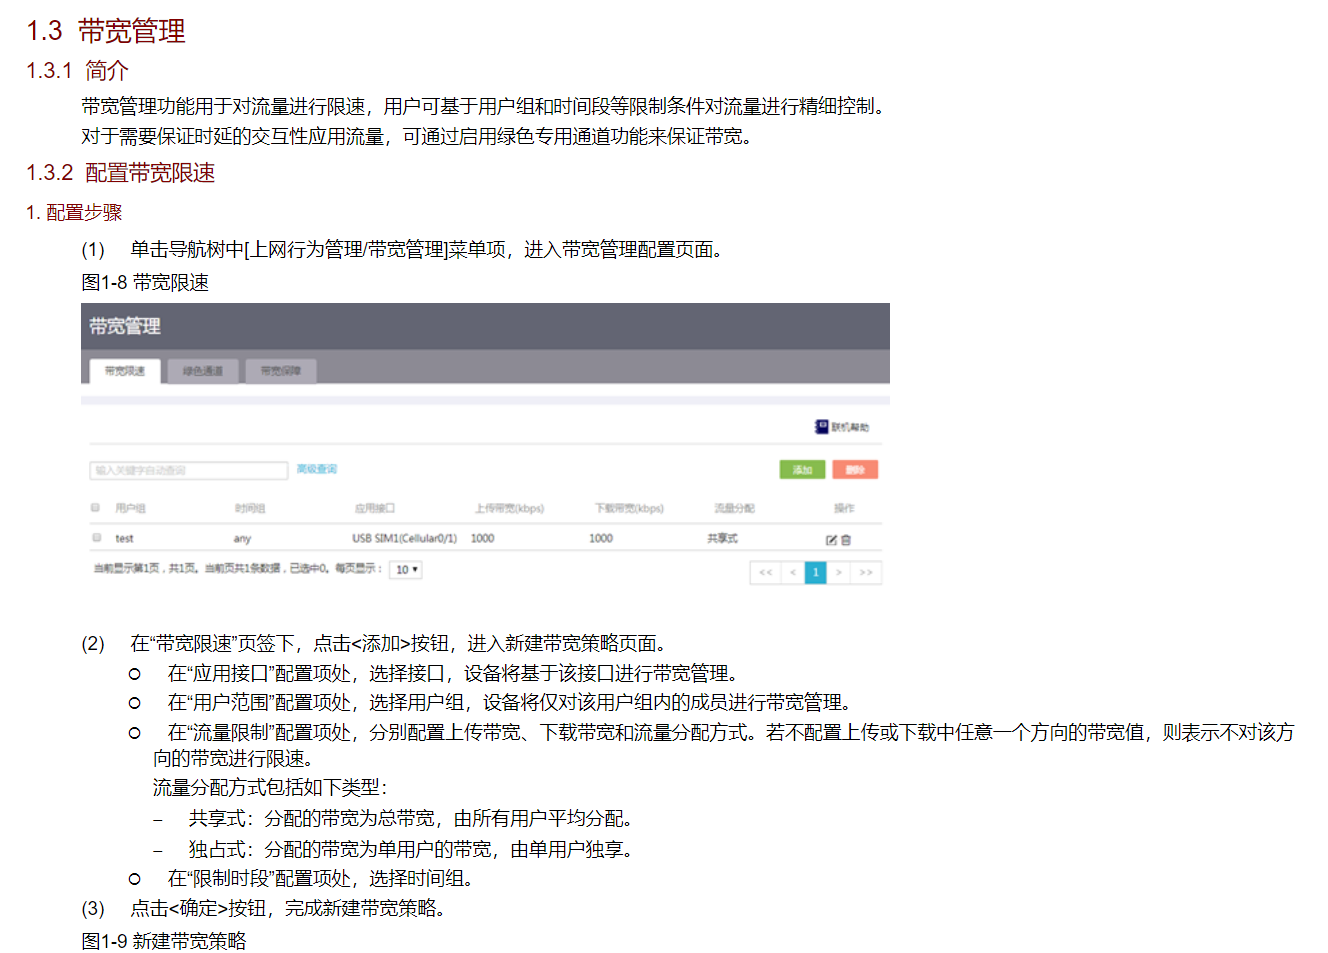The width and height of the screenshot is (1328, 953).
Task: Click the 下载带宽(kbps) column header
Action: coord(629,508)
